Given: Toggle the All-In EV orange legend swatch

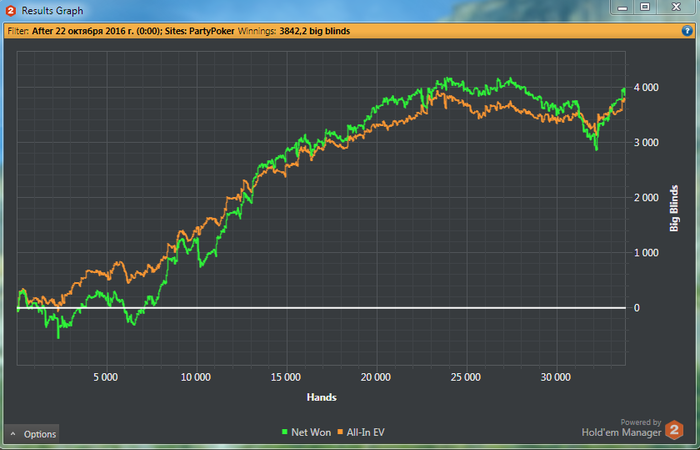Looking at the screenshot, I should (340, 432).
